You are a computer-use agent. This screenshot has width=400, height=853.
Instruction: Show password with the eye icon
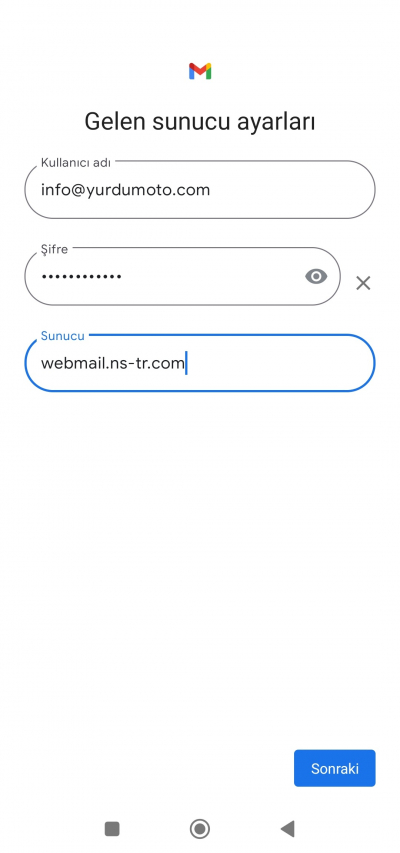[x=316, y=277]
